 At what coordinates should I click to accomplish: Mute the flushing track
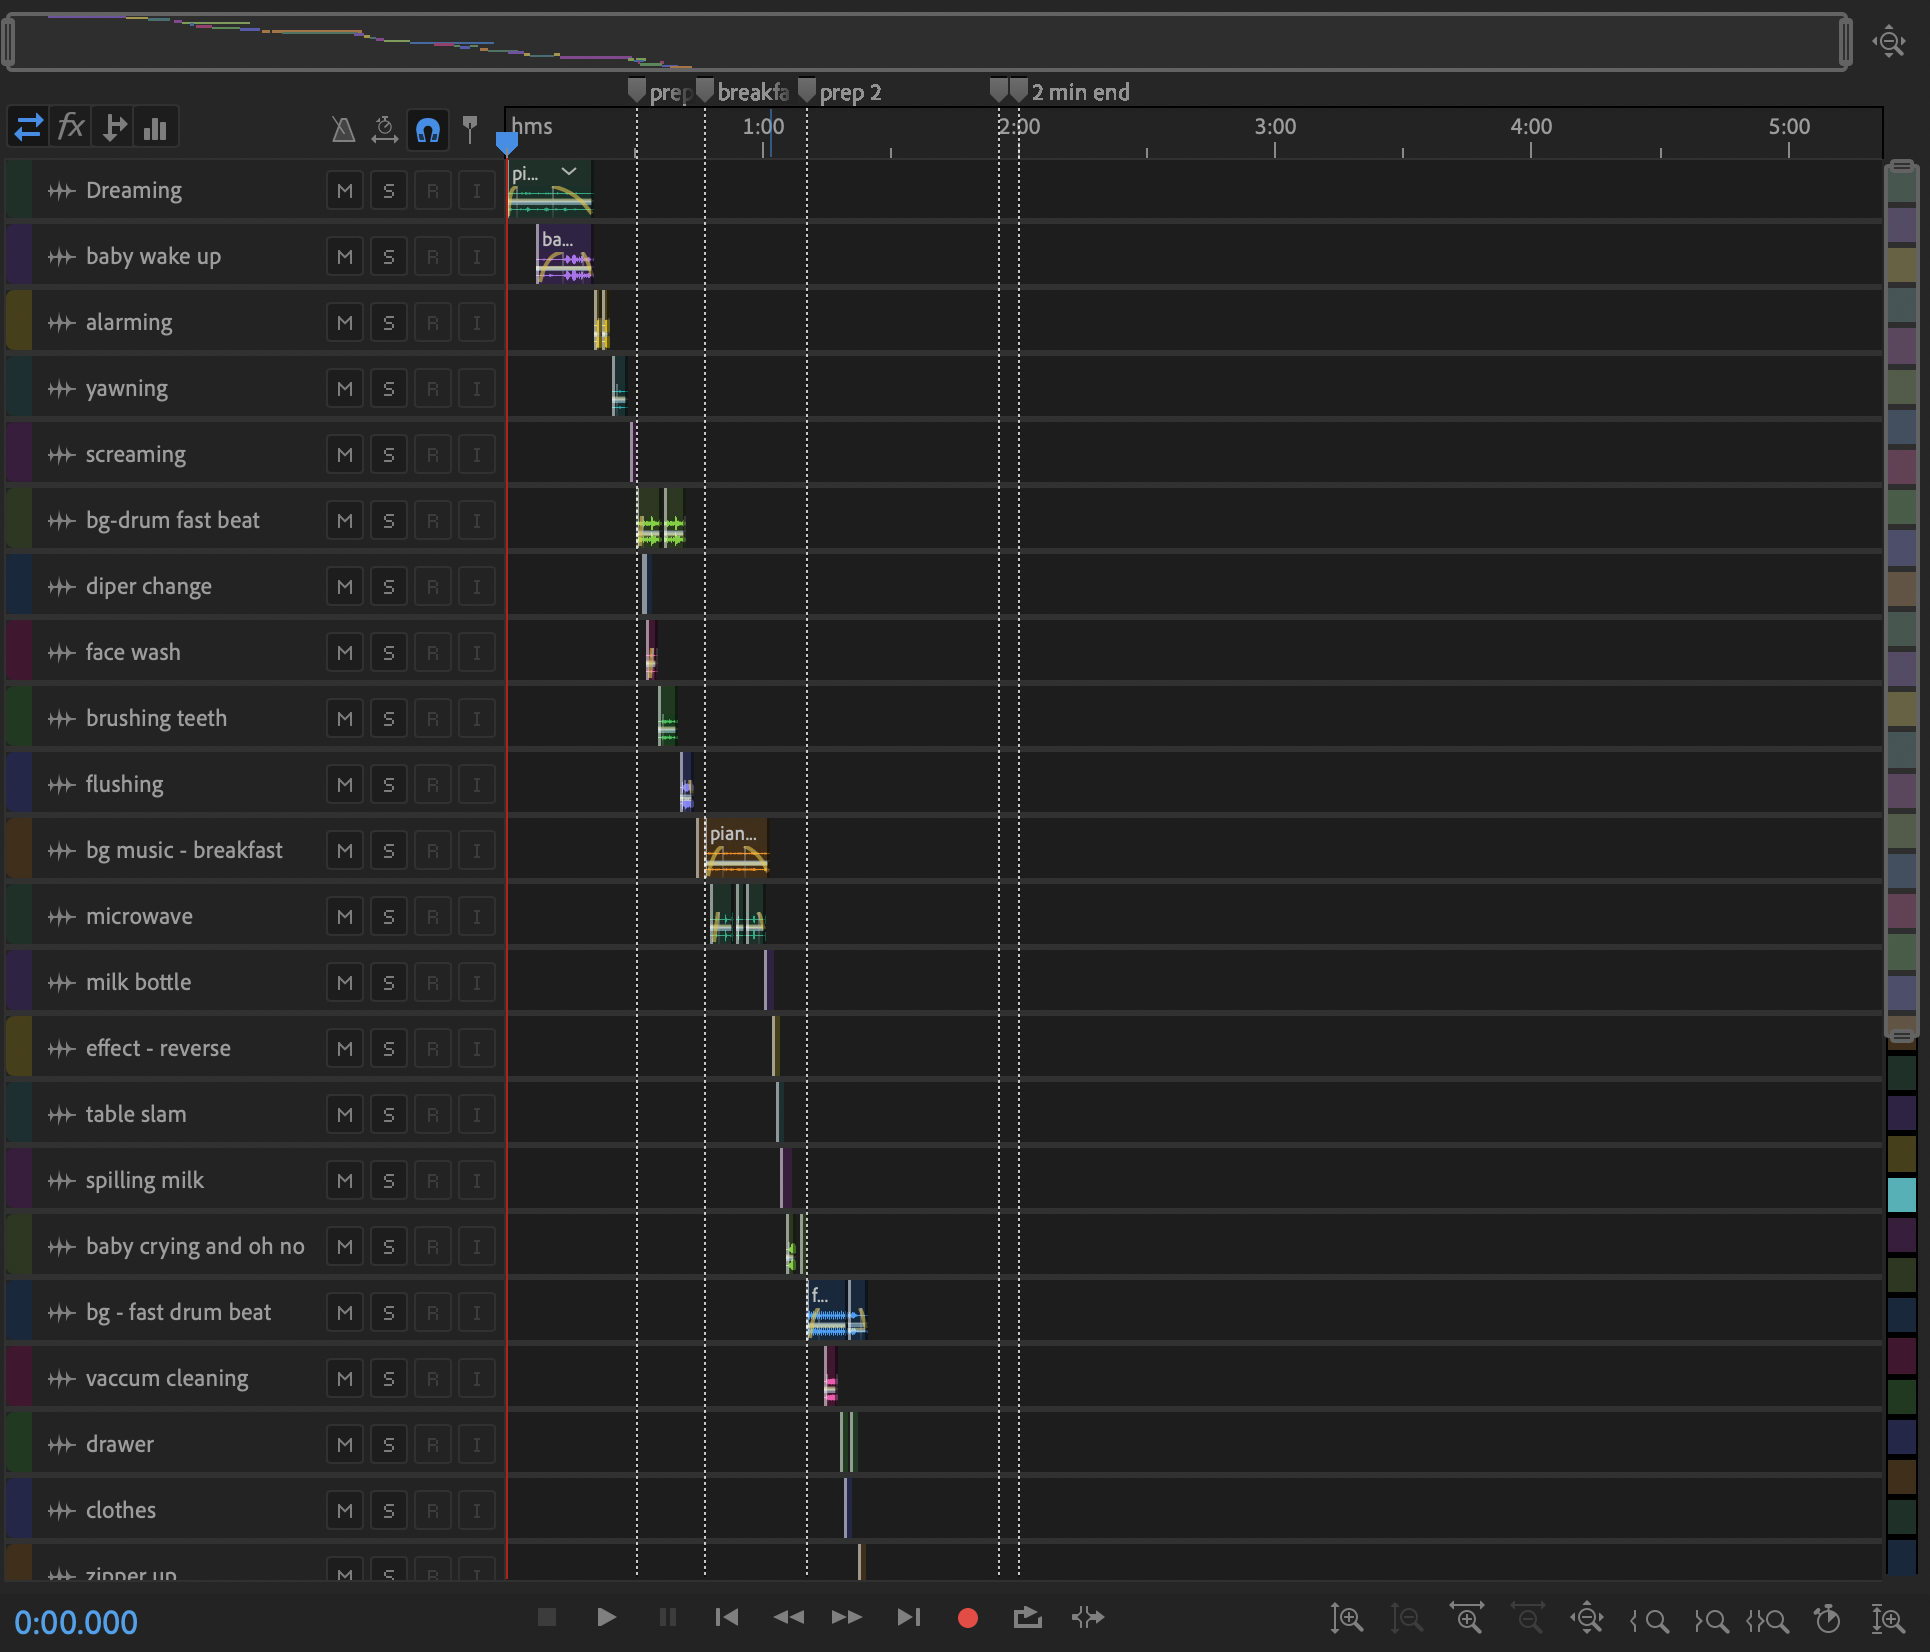point(345,784)
